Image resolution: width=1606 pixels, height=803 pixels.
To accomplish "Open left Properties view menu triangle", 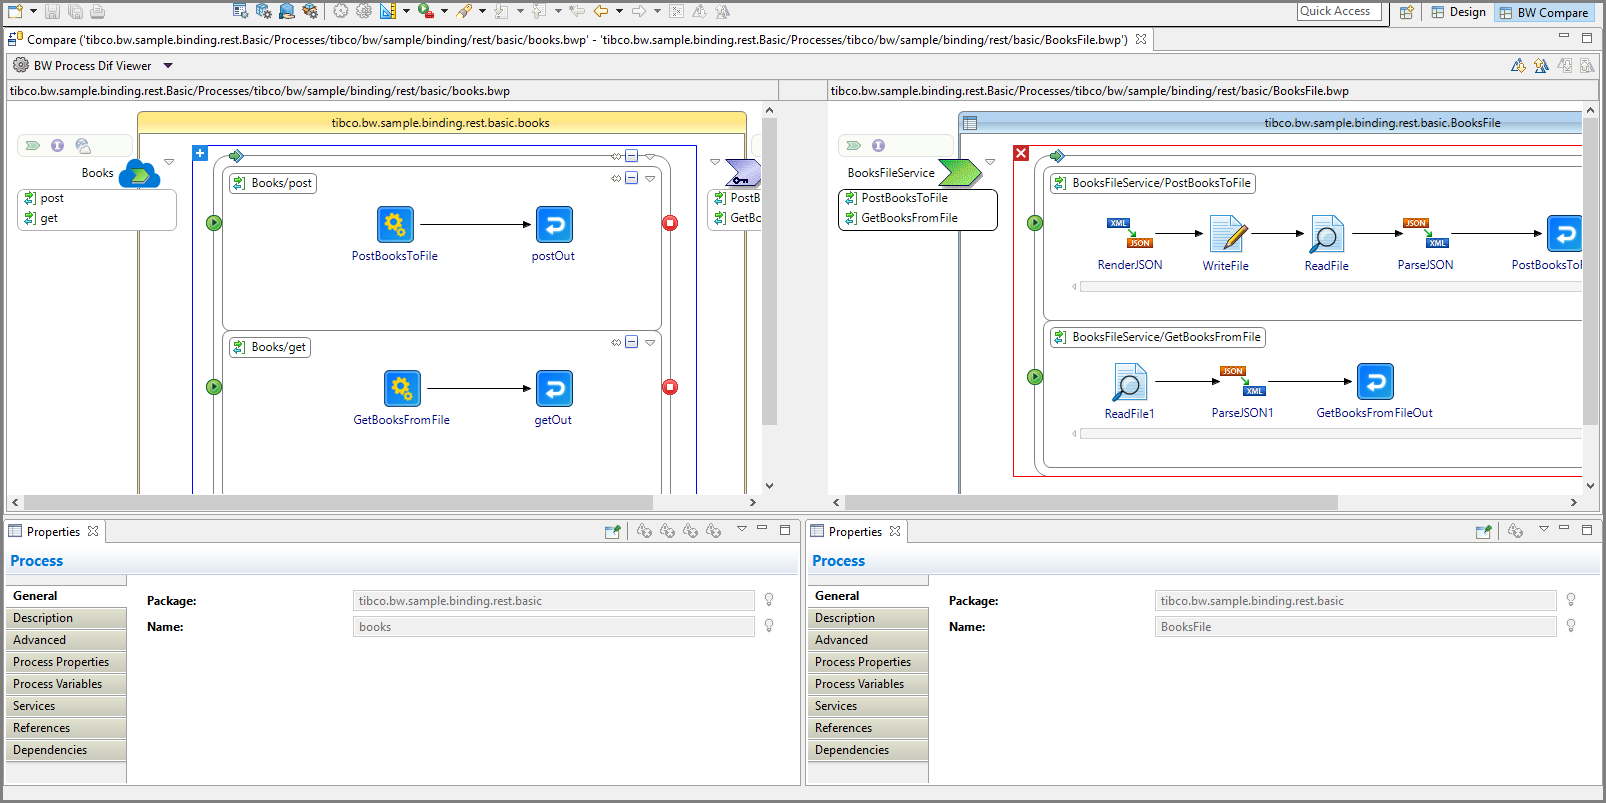I will [741, 529].
